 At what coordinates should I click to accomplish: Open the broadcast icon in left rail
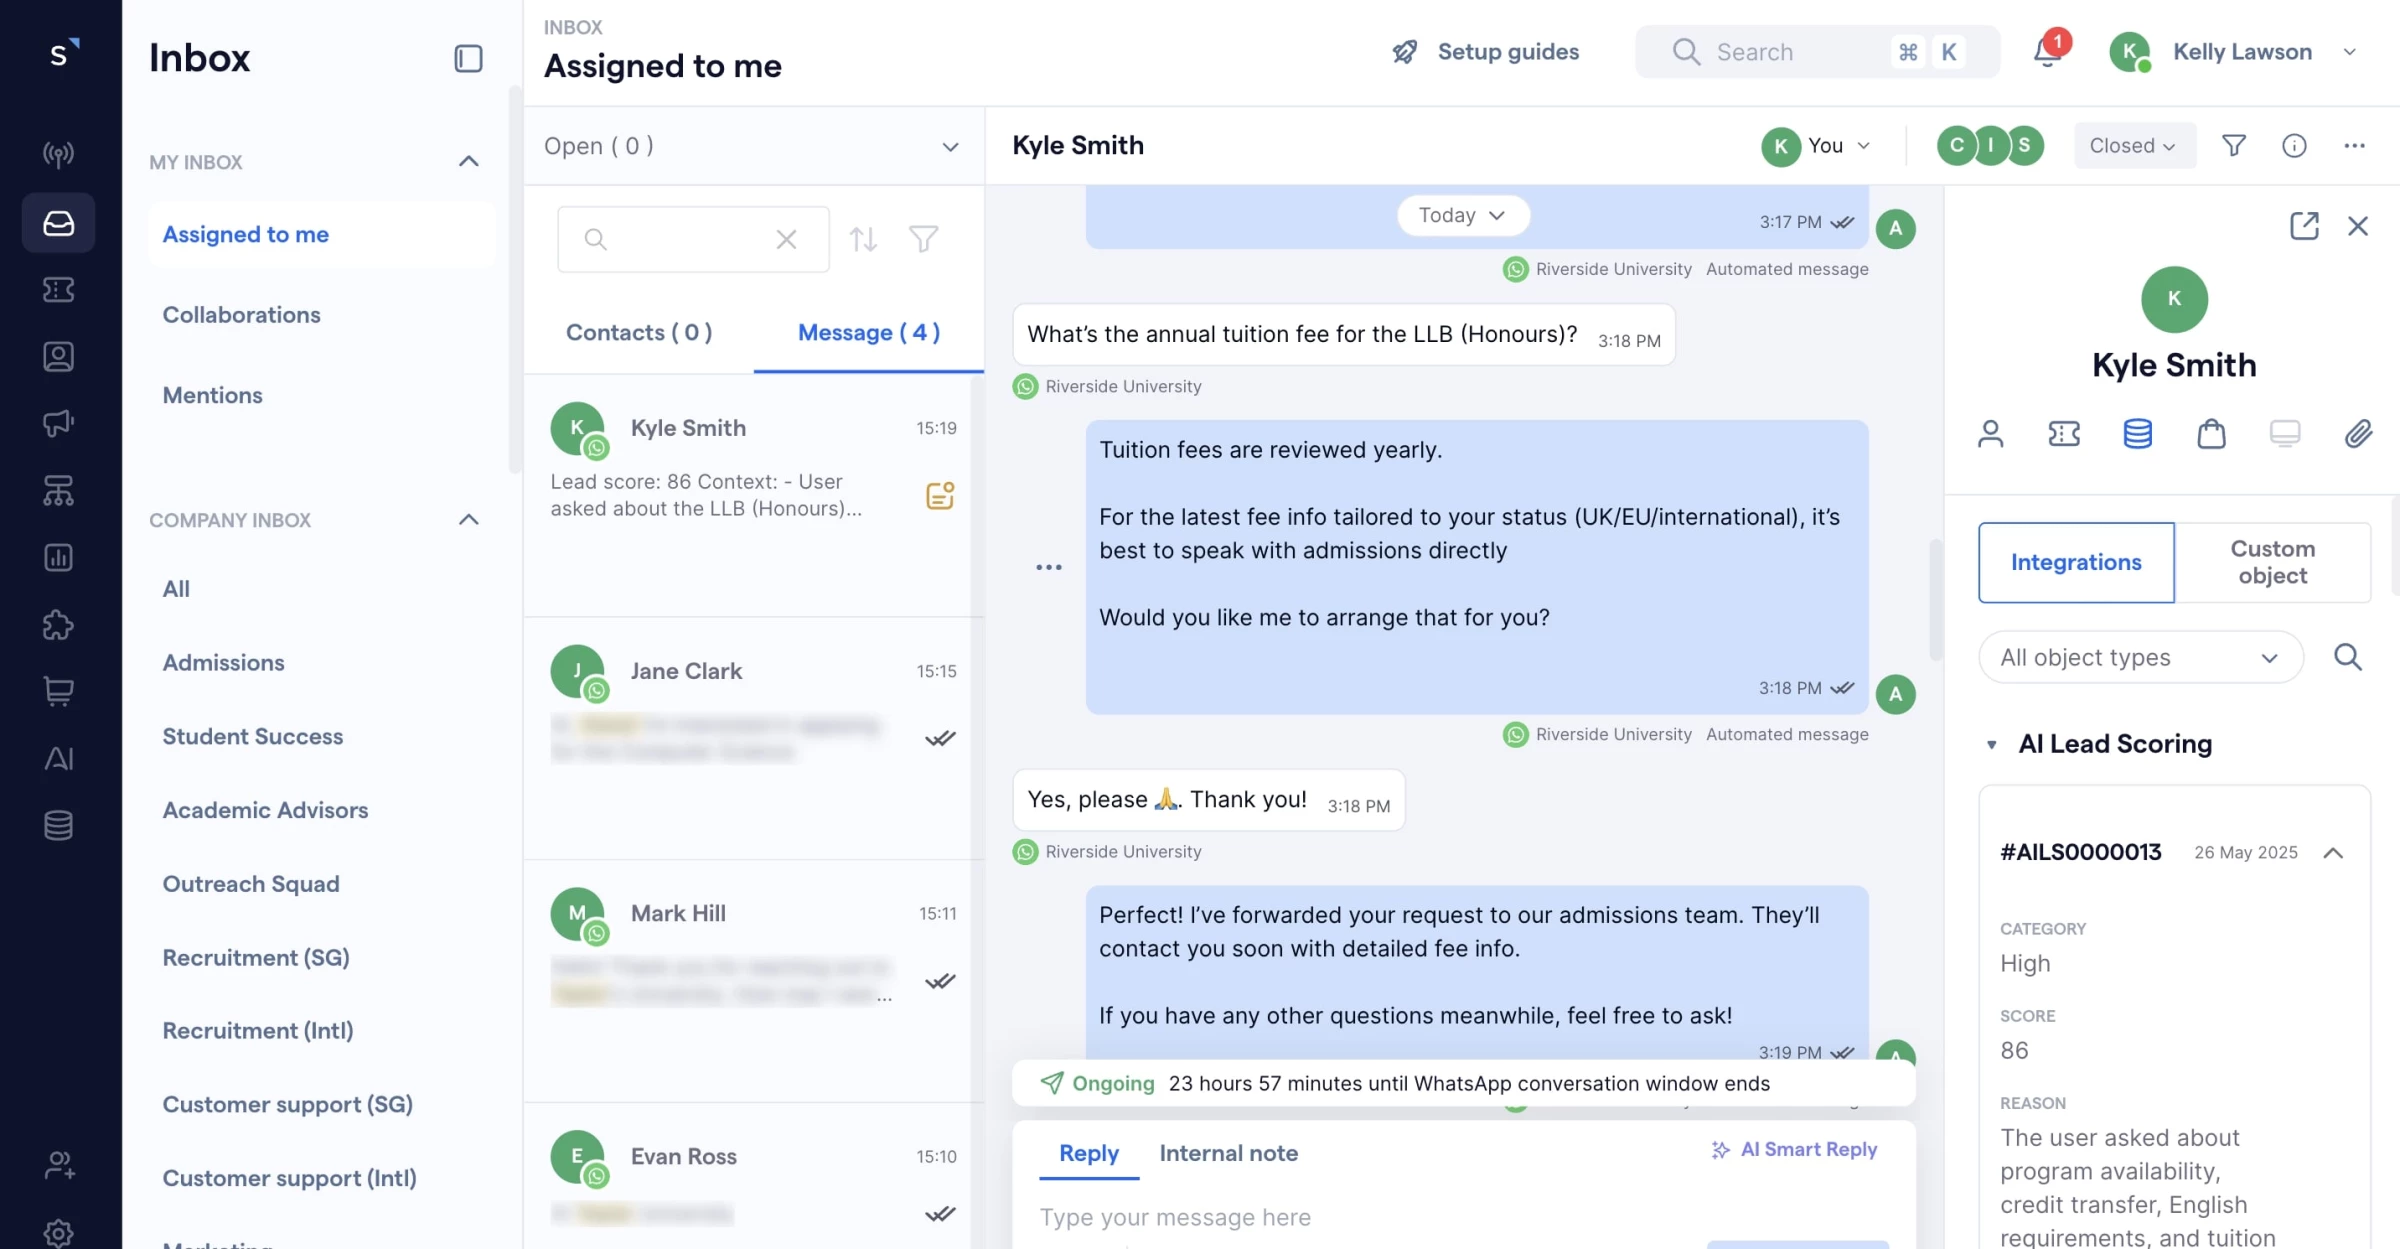click(x=58, y=154)
